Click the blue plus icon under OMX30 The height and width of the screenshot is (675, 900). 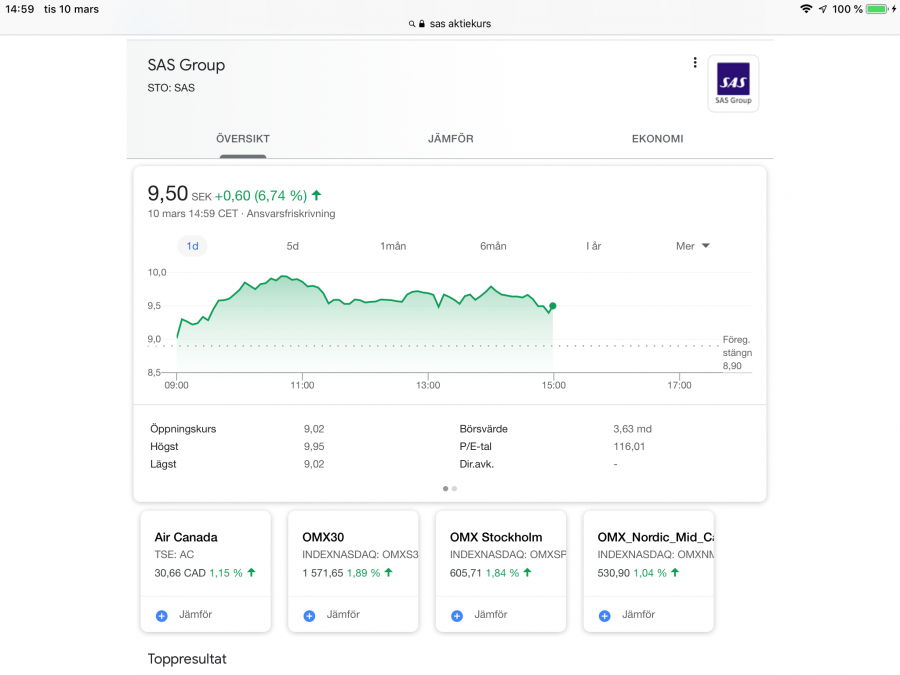(x=309, y=616)
